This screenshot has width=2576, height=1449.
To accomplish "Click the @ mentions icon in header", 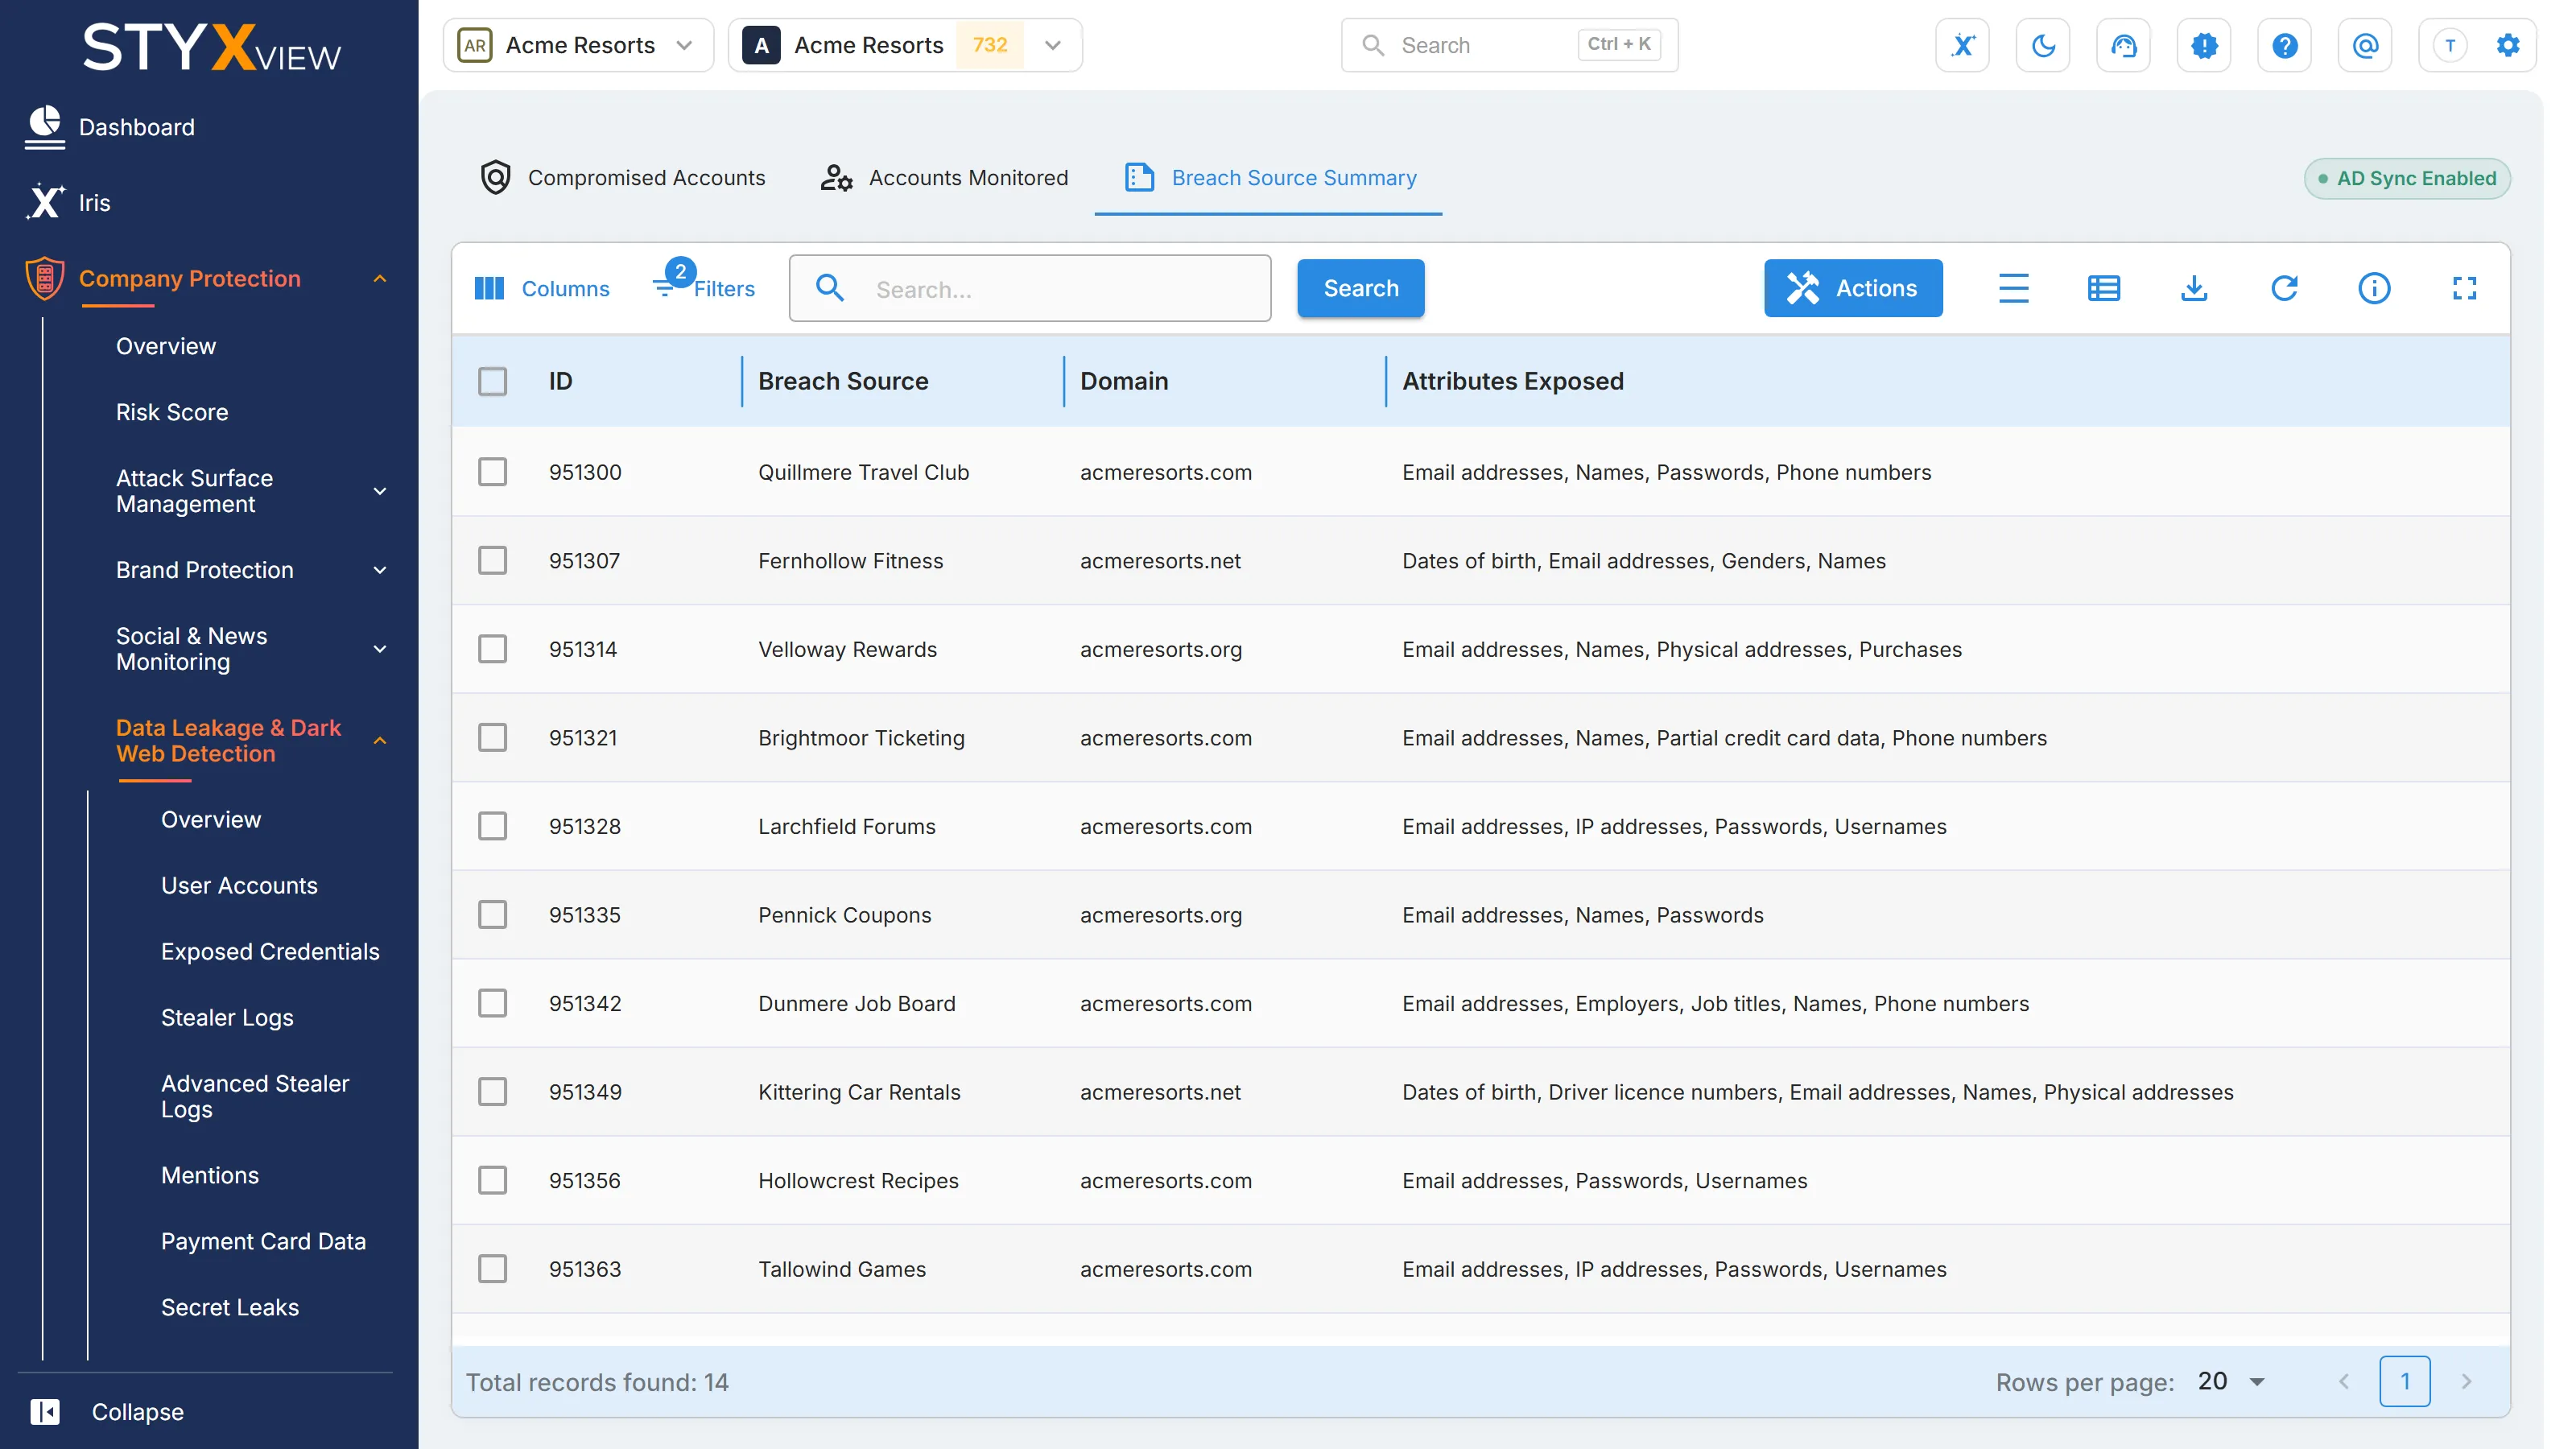I will tap(2365, 45).
